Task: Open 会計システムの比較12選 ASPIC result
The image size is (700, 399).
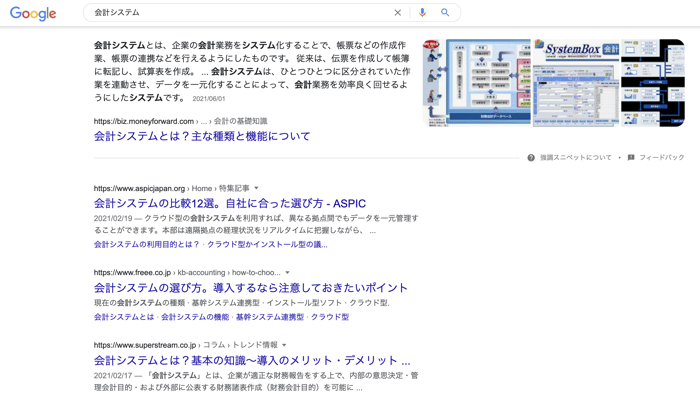Action: coord(230,204)
